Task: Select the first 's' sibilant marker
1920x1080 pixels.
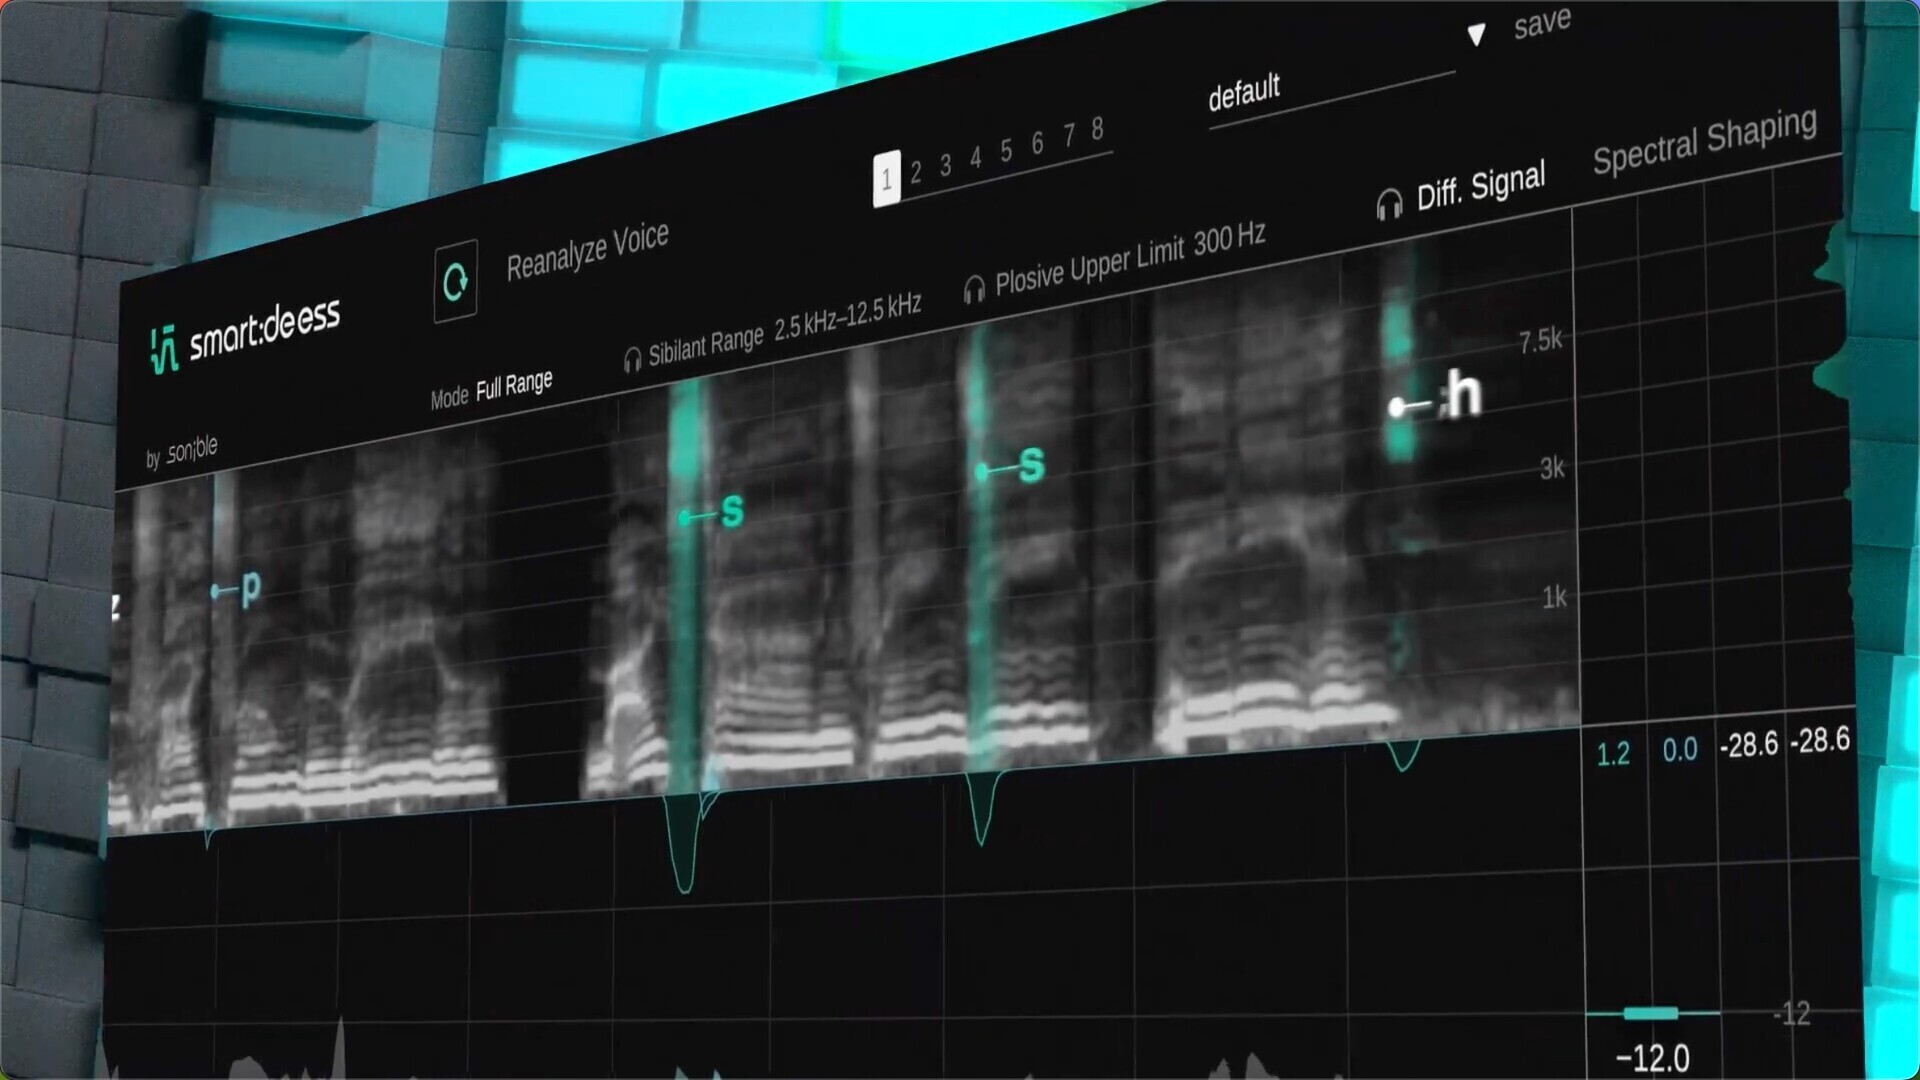Action: tap(712, 512)
